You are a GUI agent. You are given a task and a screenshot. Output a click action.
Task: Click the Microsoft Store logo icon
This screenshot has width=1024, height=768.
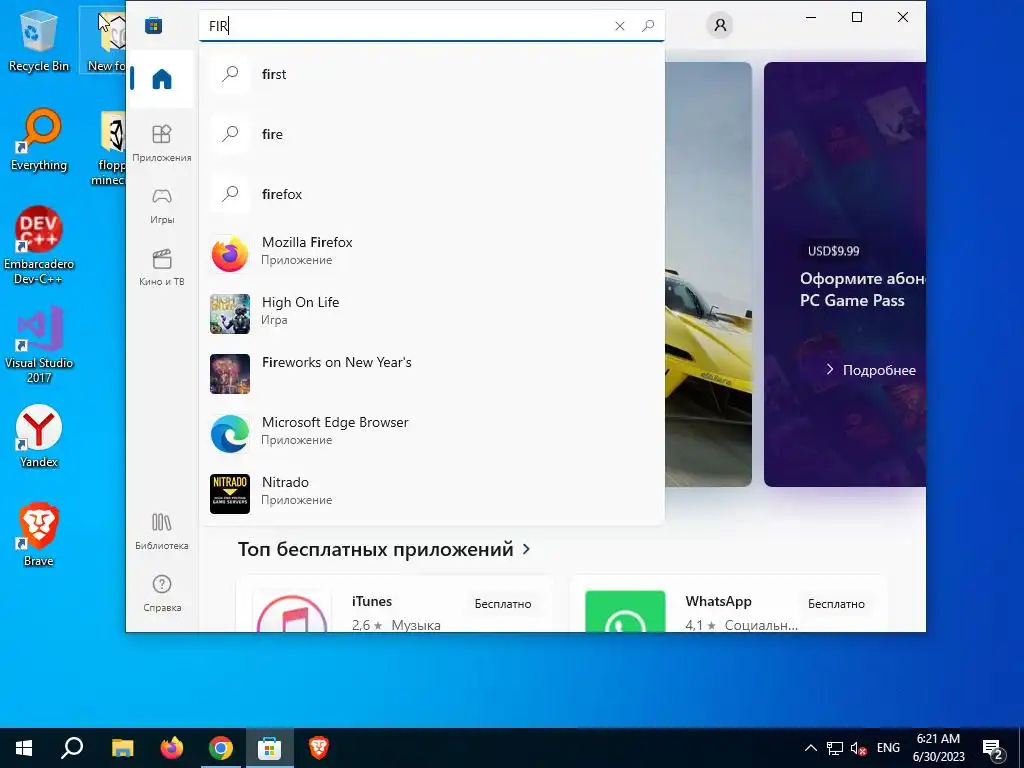[x=153, y=26]
